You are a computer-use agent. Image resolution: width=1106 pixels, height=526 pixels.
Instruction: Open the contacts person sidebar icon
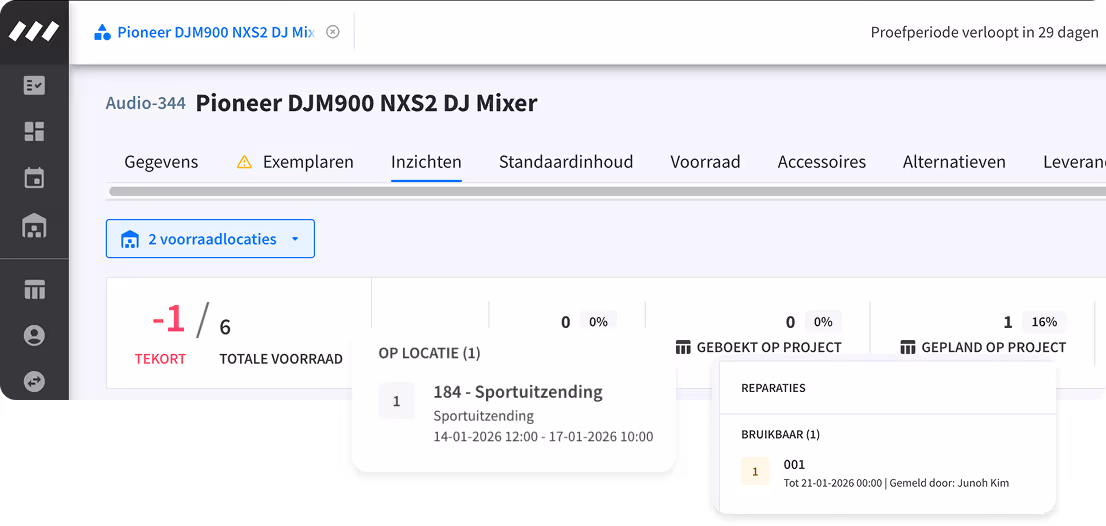[x=34, y=336]
